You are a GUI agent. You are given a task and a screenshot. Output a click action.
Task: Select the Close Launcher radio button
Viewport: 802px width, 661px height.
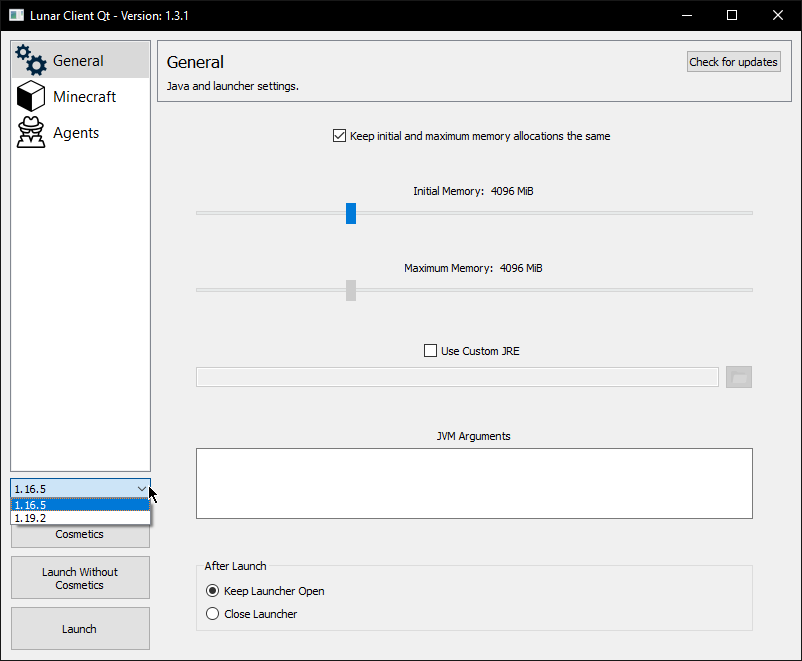point(211,613)
